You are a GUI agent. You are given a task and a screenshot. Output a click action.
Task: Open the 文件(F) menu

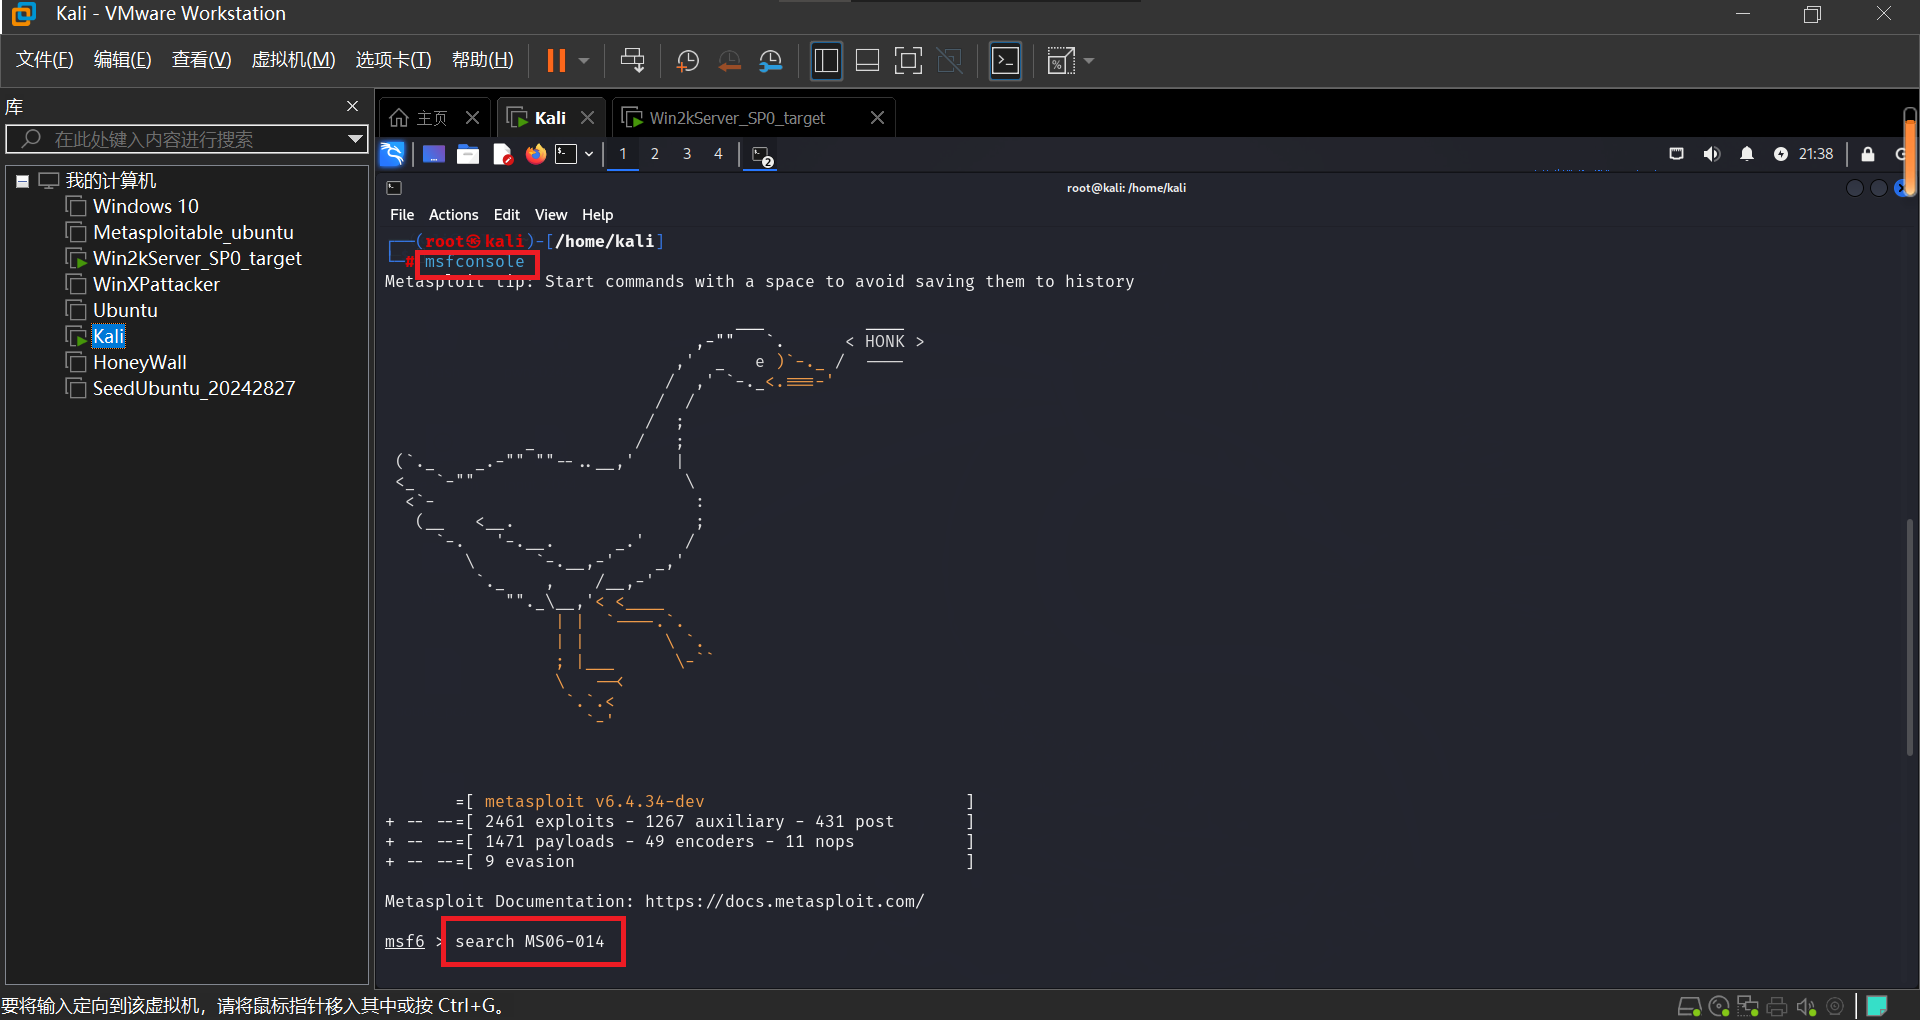[x=45, y=60]
